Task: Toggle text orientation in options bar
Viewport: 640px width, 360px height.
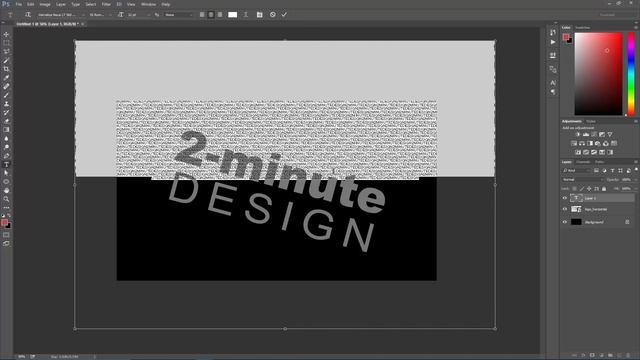Action: coord(28,15)
